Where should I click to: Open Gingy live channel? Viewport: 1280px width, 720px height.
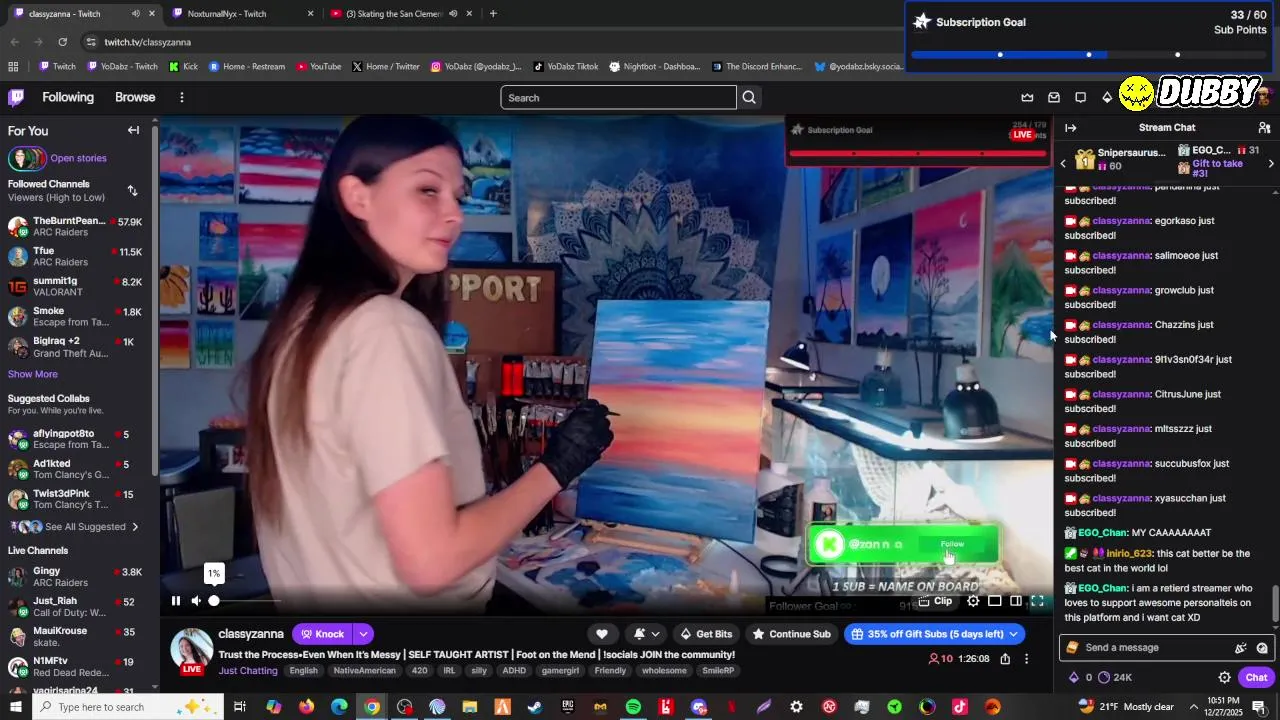click(75, 576)
